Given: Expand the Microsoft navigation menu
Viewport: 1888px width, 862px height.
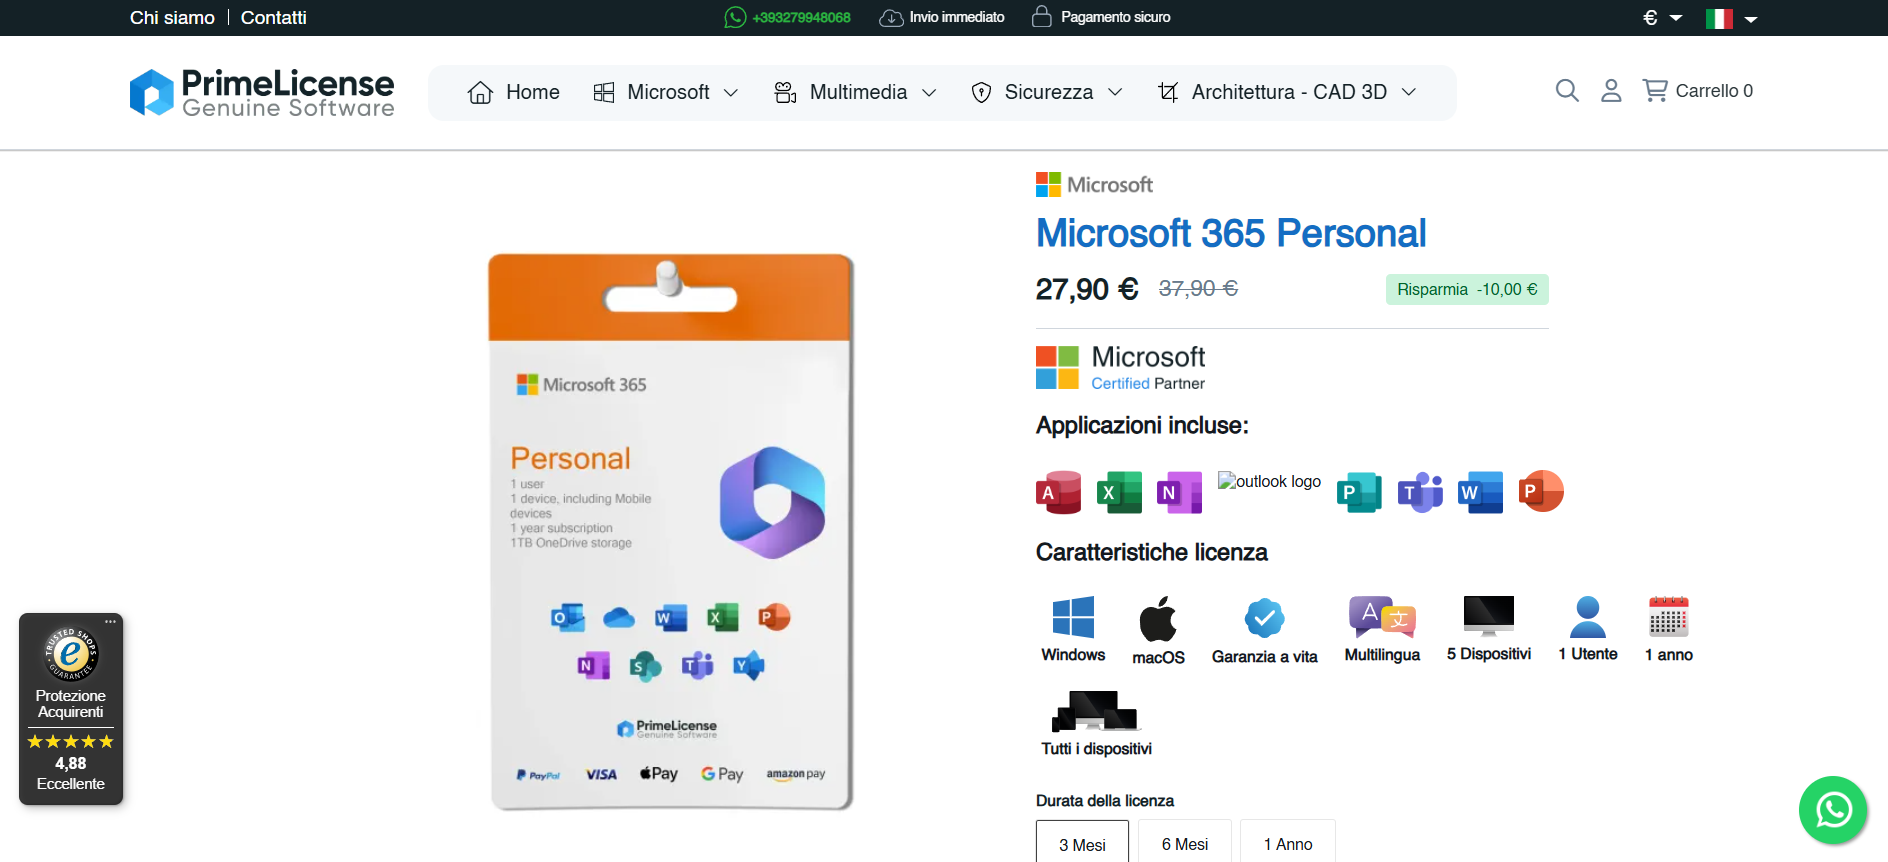Looking at the screenshot, I should pyautogui.click(x=666, y=93).
